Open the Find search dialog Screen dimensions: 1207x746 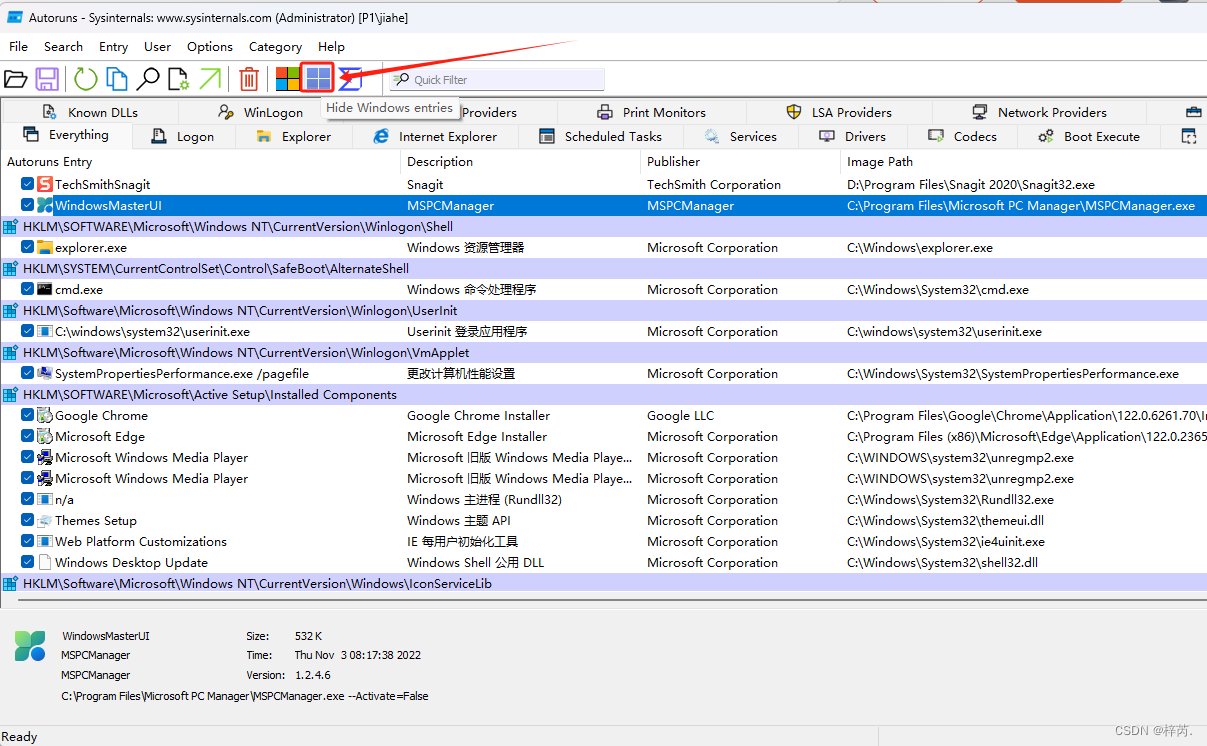pos(148,79)
